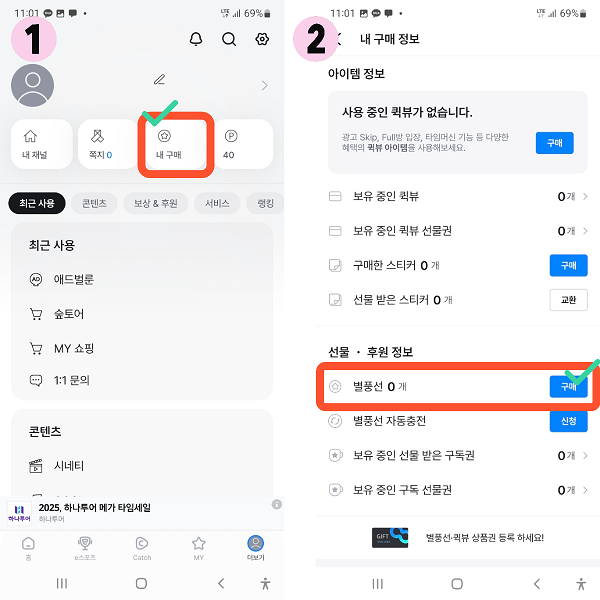Tap 교환 button for gifted stickers

568,300
